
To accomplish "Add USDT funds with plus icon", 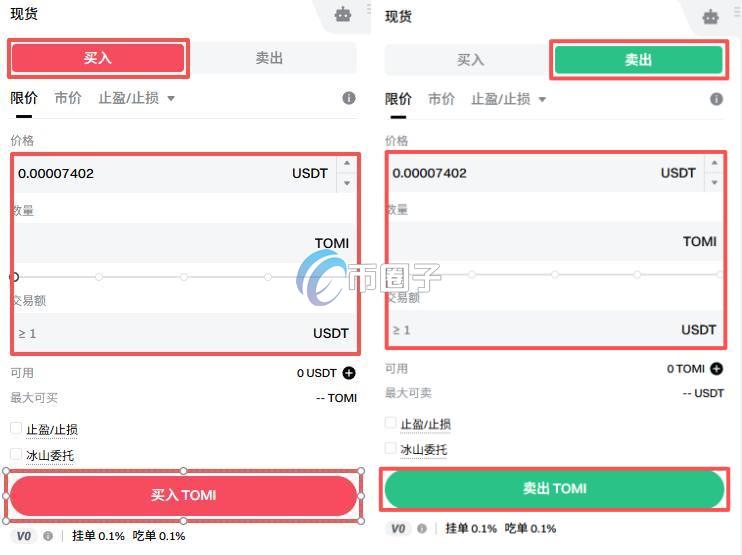I will coord(349,373).
